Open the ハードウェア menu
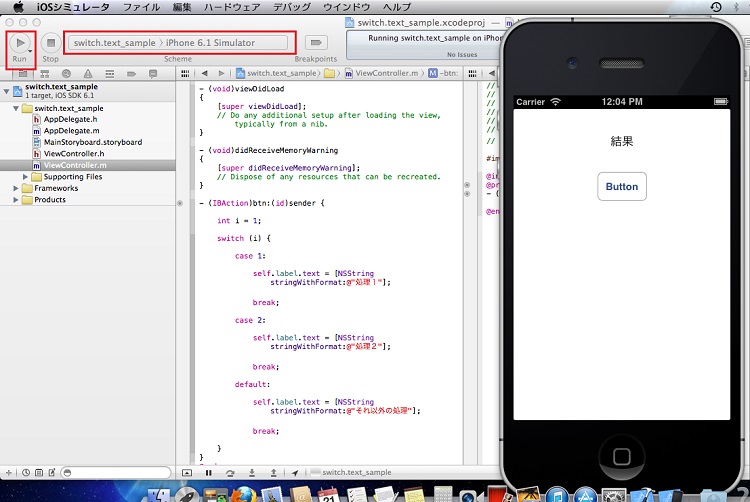Screen dimensions: 750x502 pos(232,7)
